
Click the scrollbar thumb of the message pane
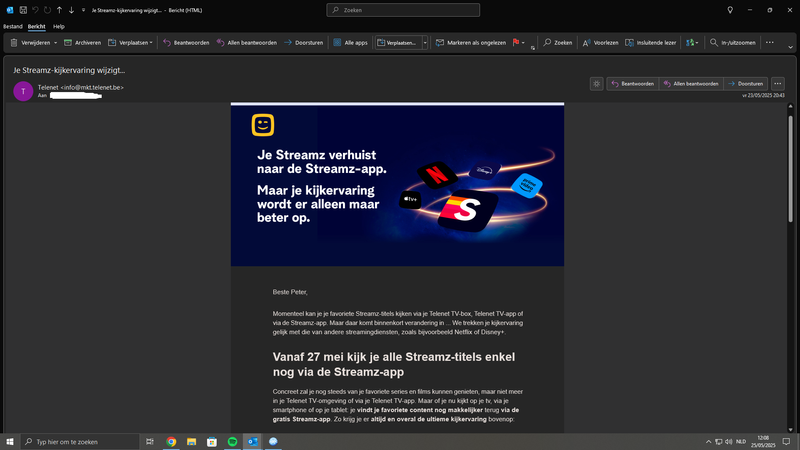tap(790, 168)
